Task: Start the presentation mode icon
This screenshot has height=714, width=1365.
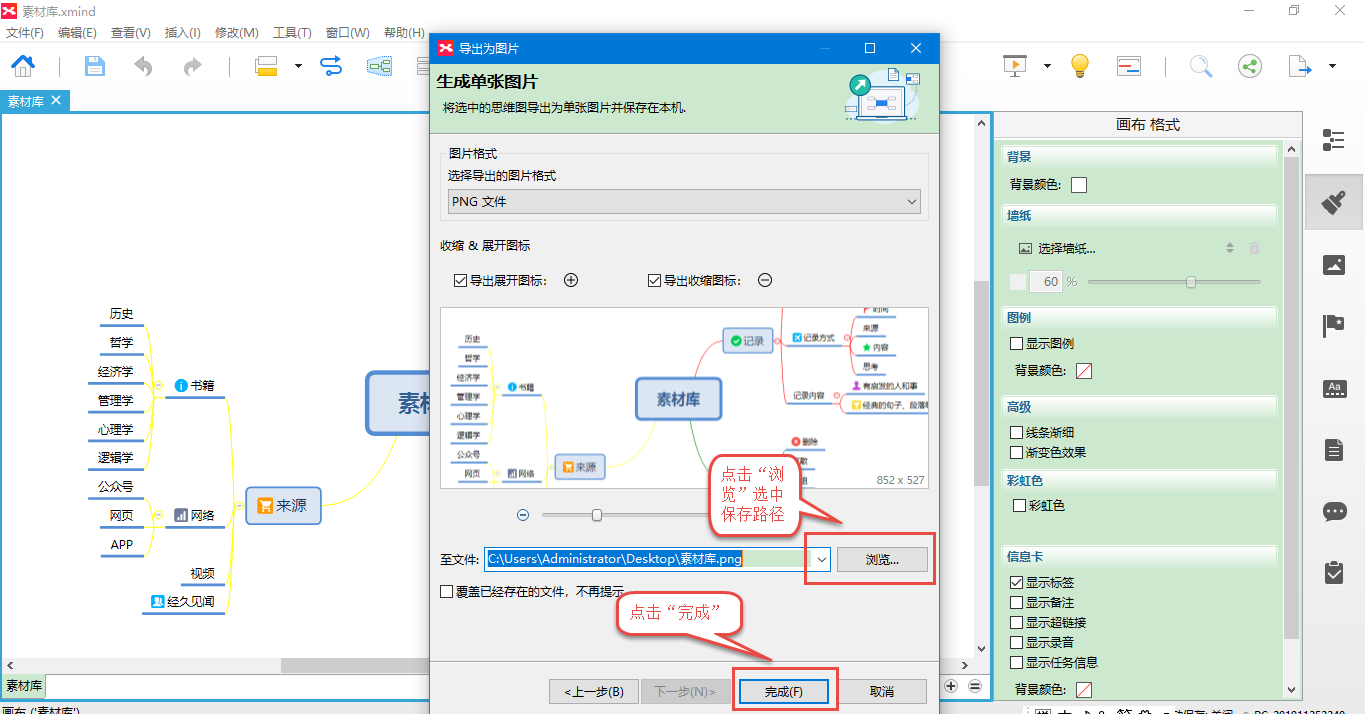Action: point(1016,66)
